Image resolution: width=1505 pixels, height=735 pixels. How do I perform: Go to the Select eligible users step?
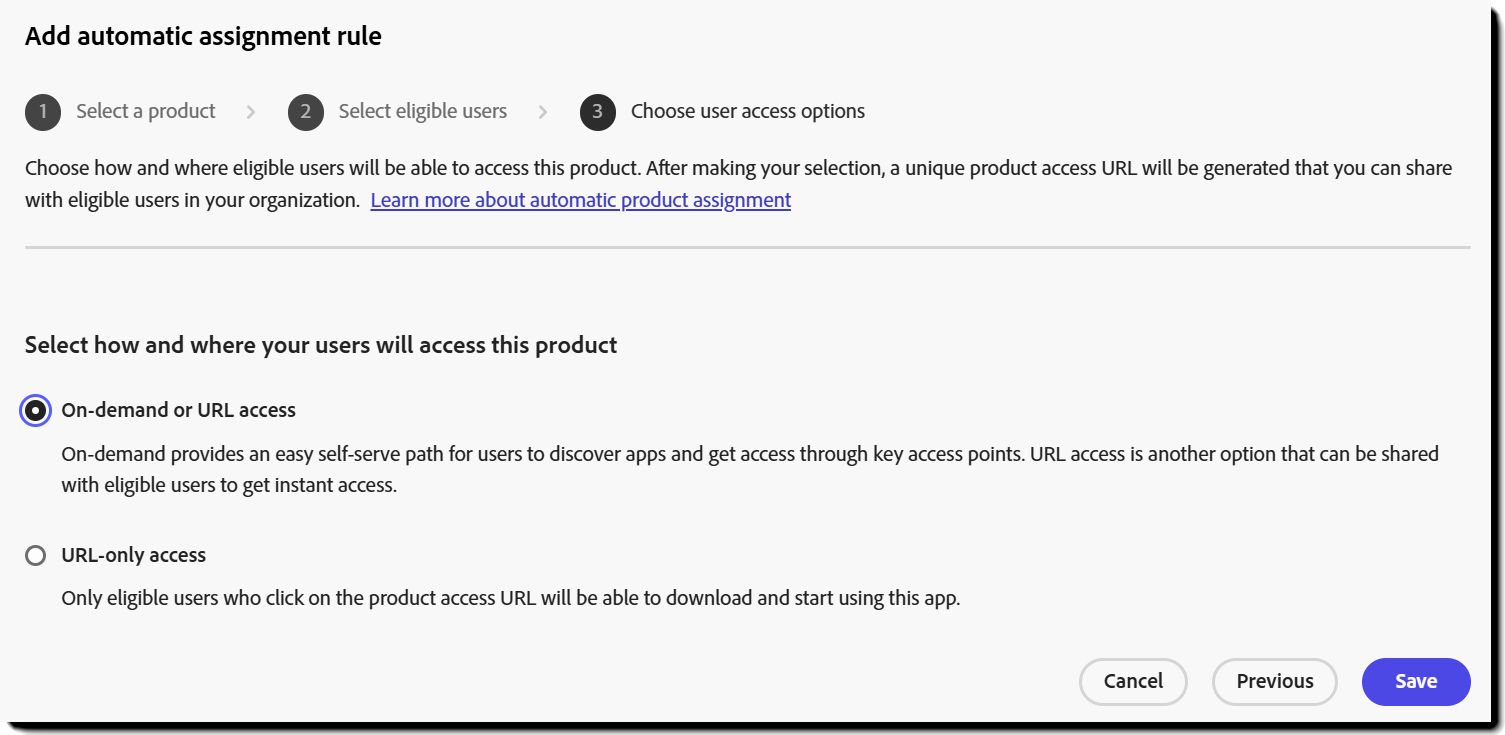click(422, 112)
